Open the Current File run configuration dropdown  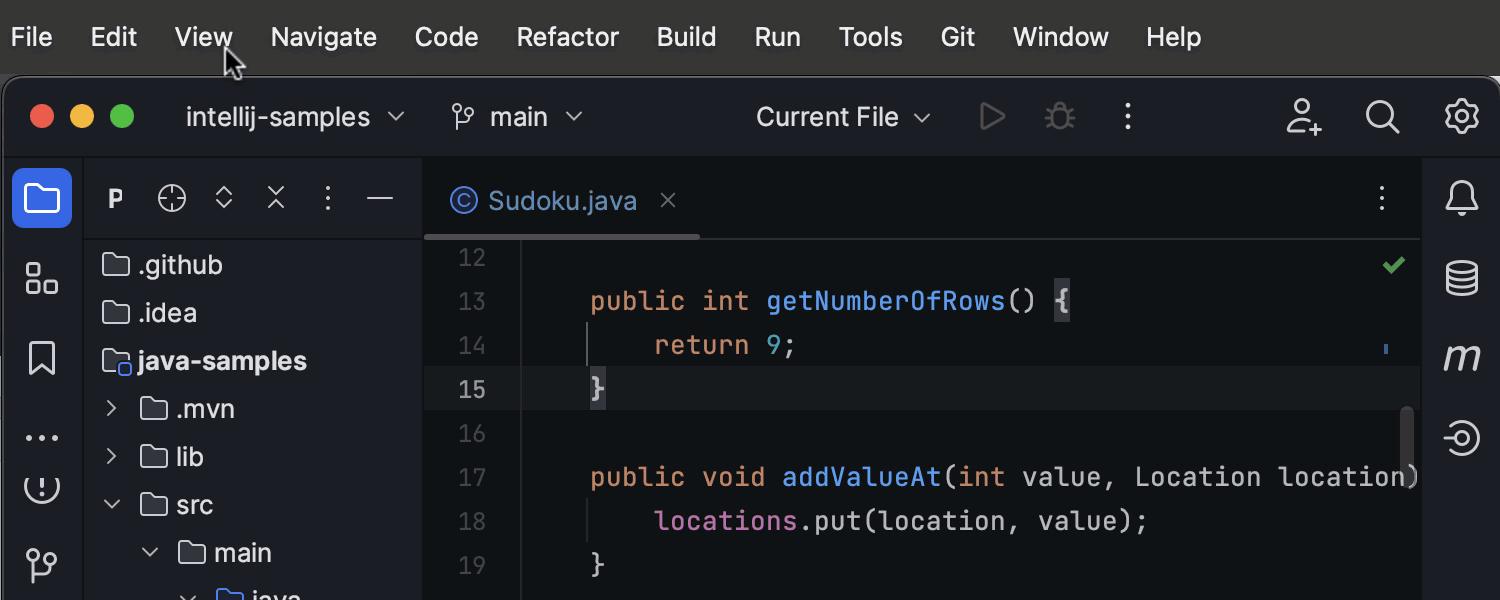coord(842,117)
